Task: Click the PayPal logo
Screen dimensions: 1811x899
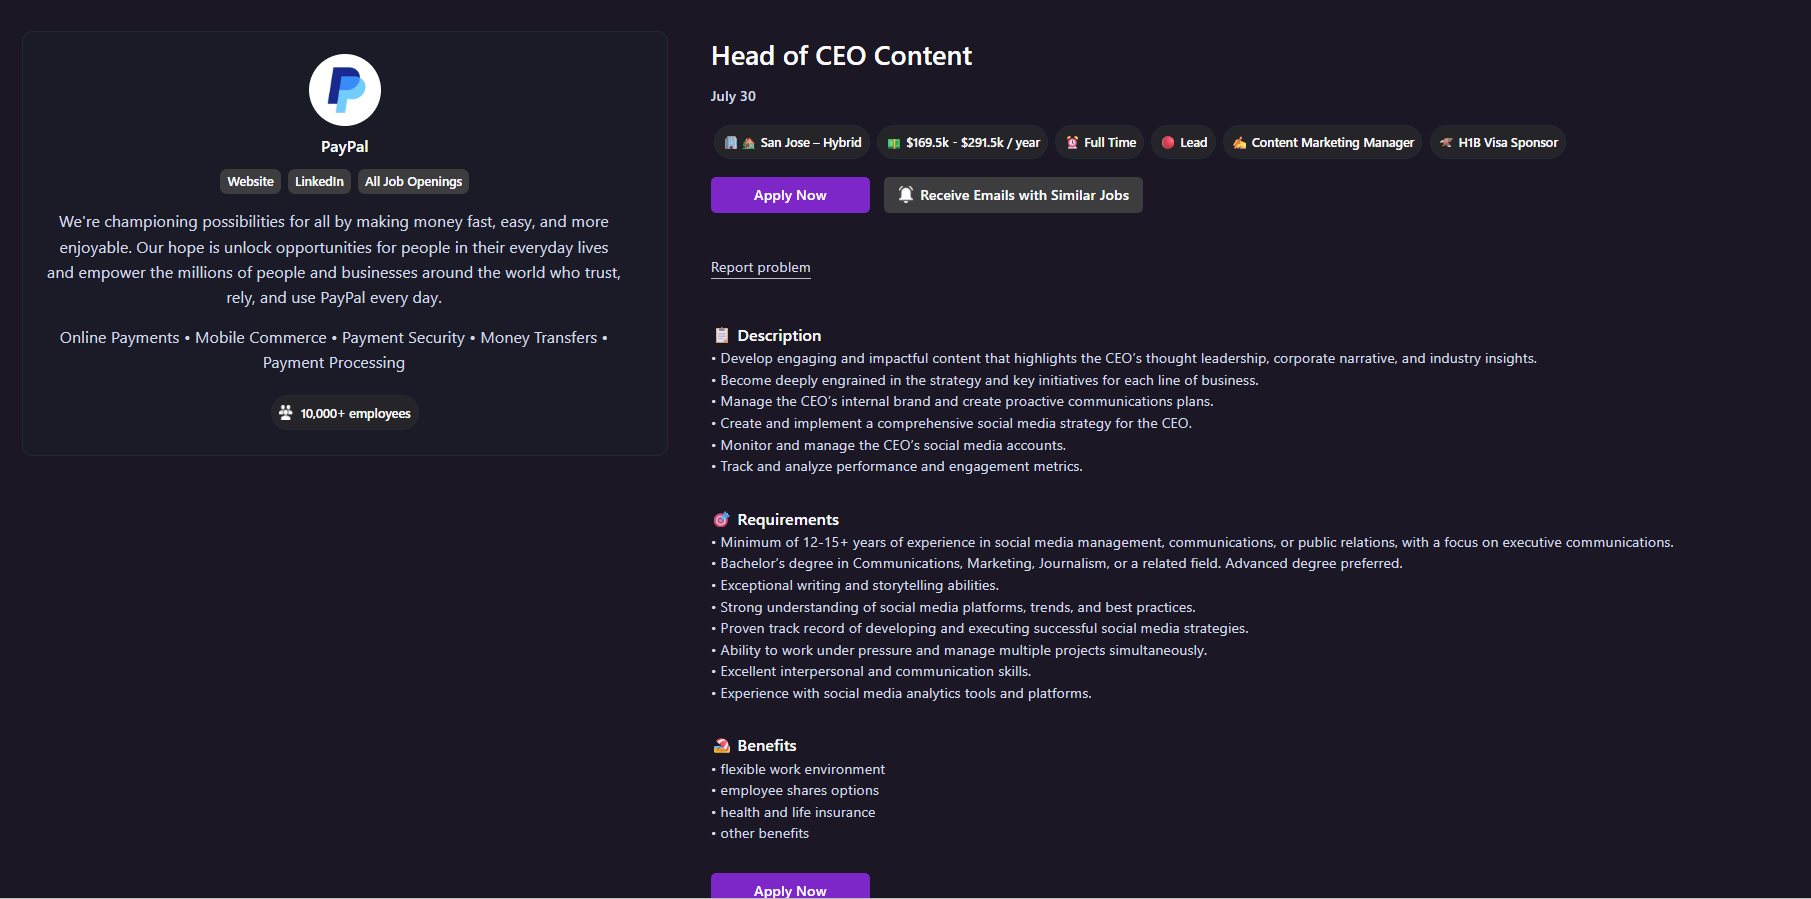Action: pos(344,89)
